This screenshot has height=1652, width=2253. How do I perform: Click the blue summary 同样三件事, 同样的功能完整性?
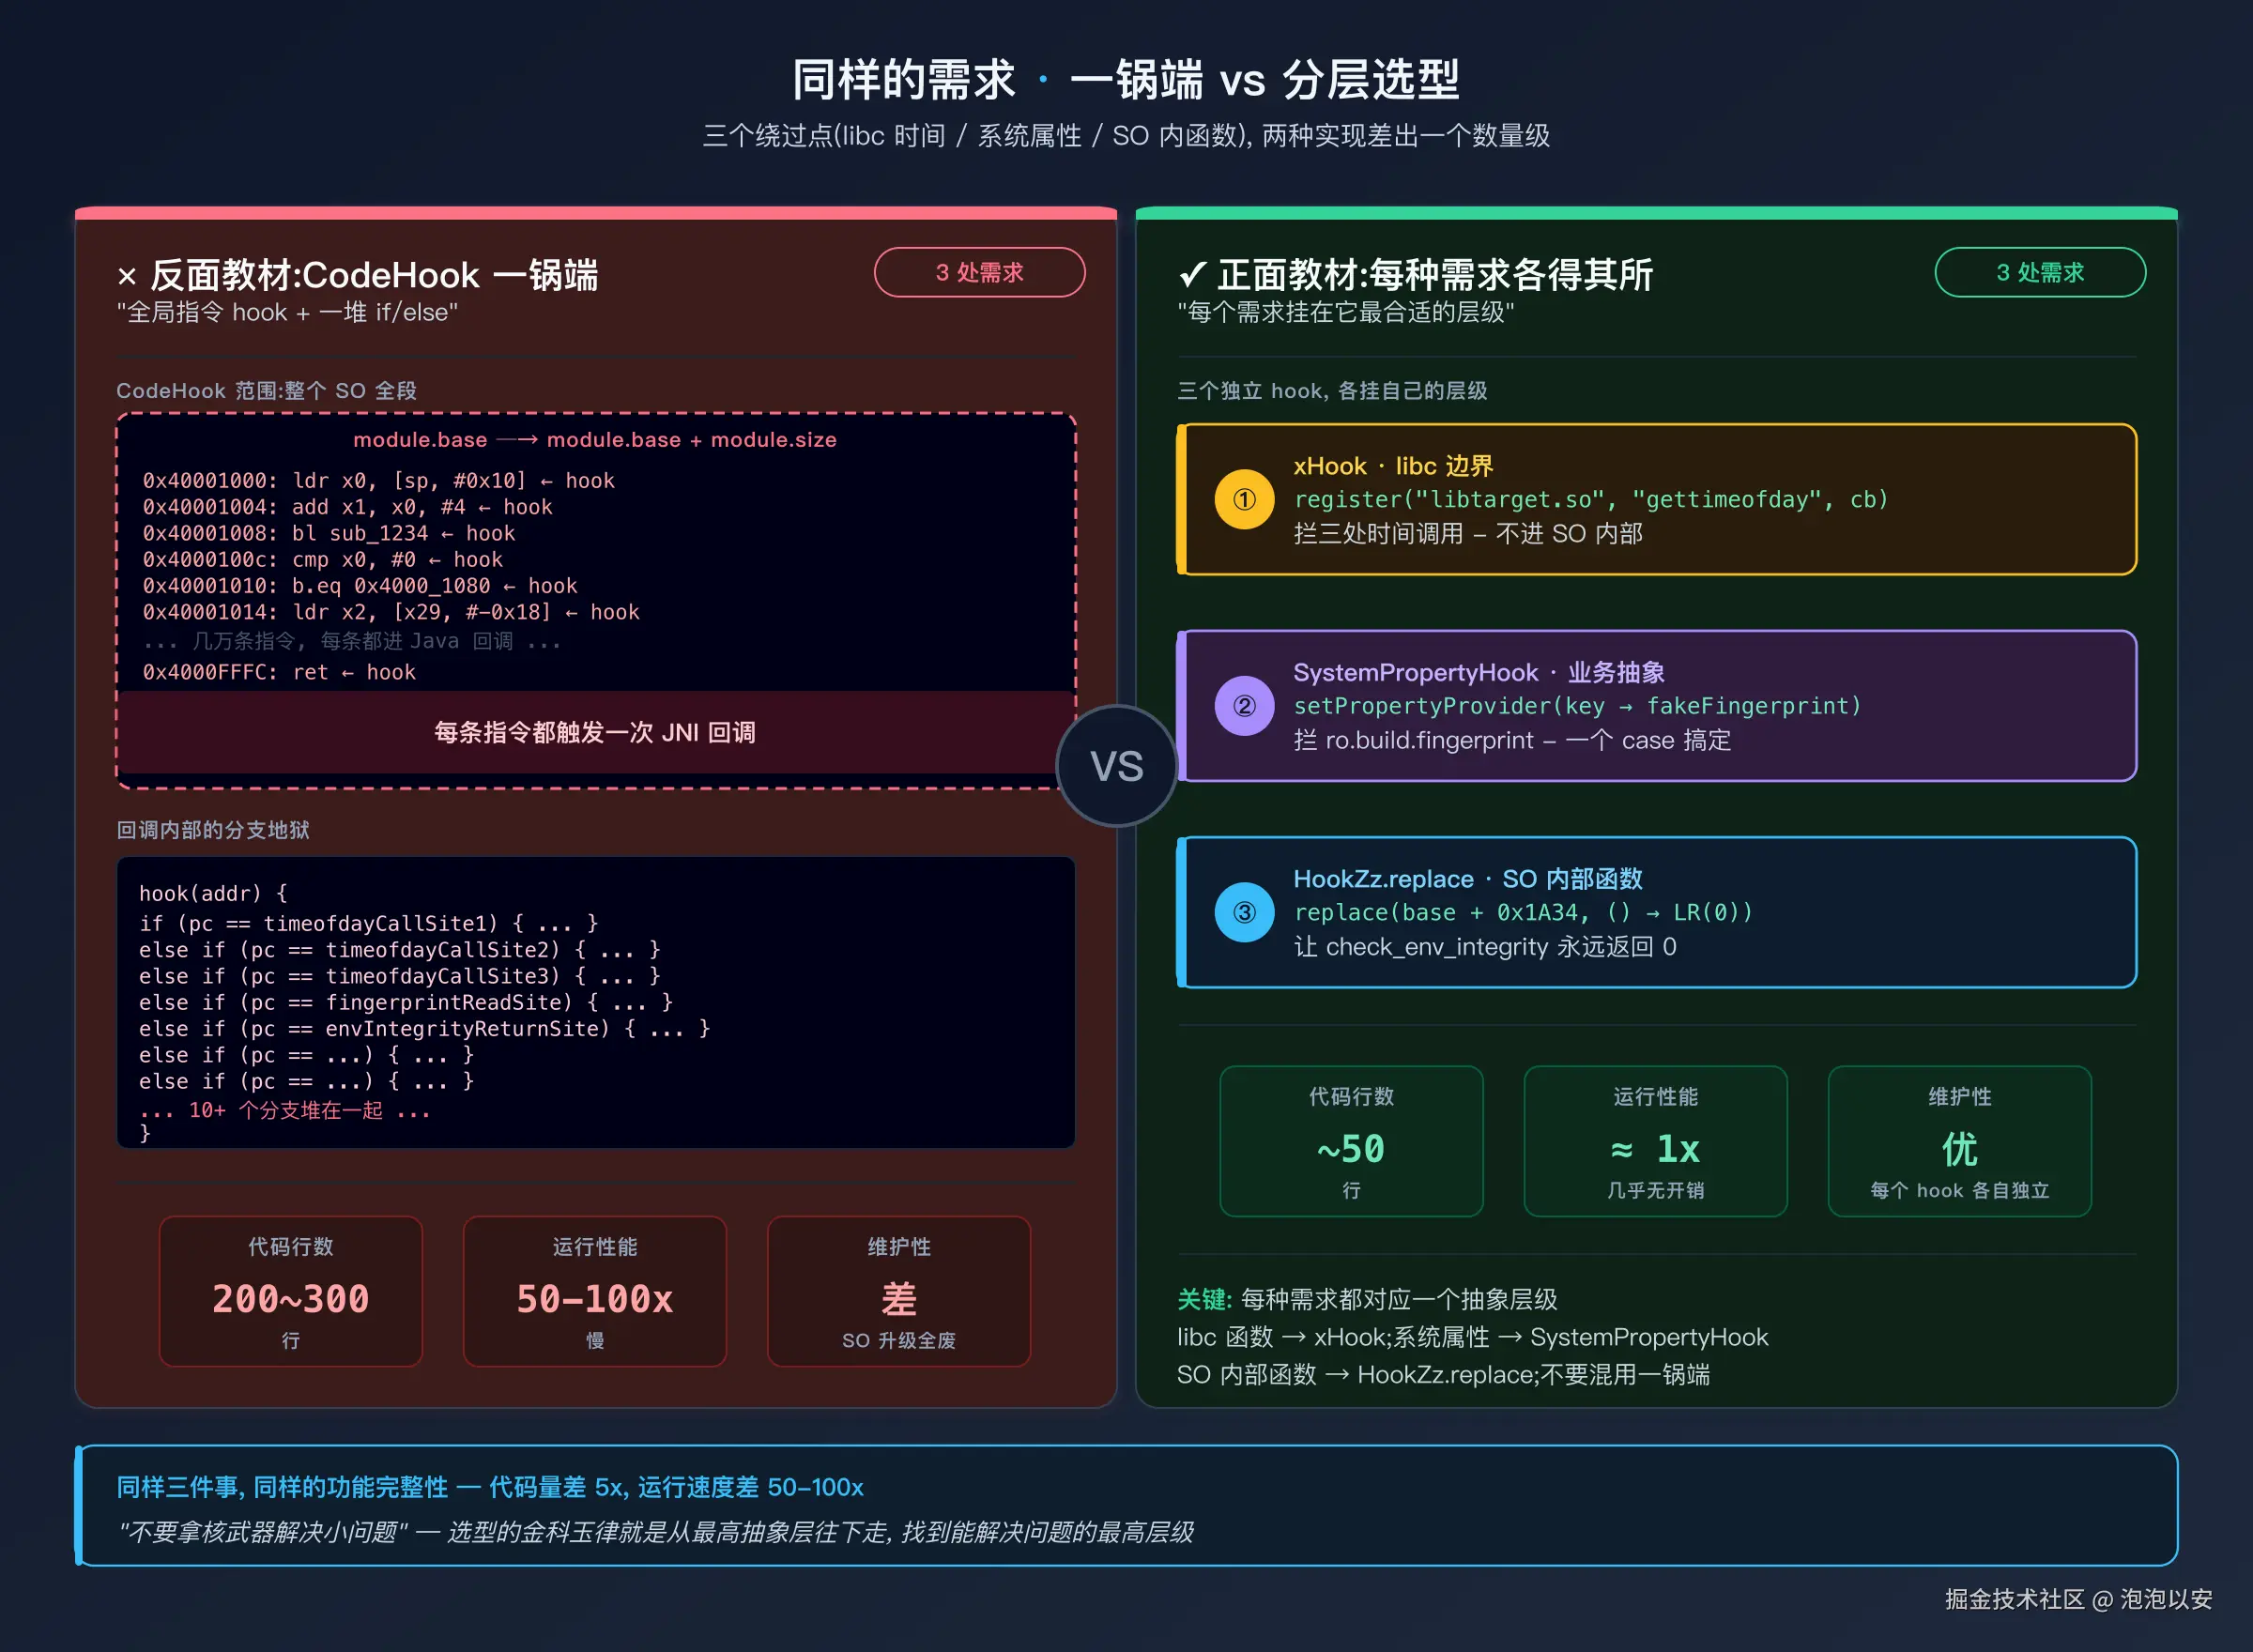(490, 1487)
